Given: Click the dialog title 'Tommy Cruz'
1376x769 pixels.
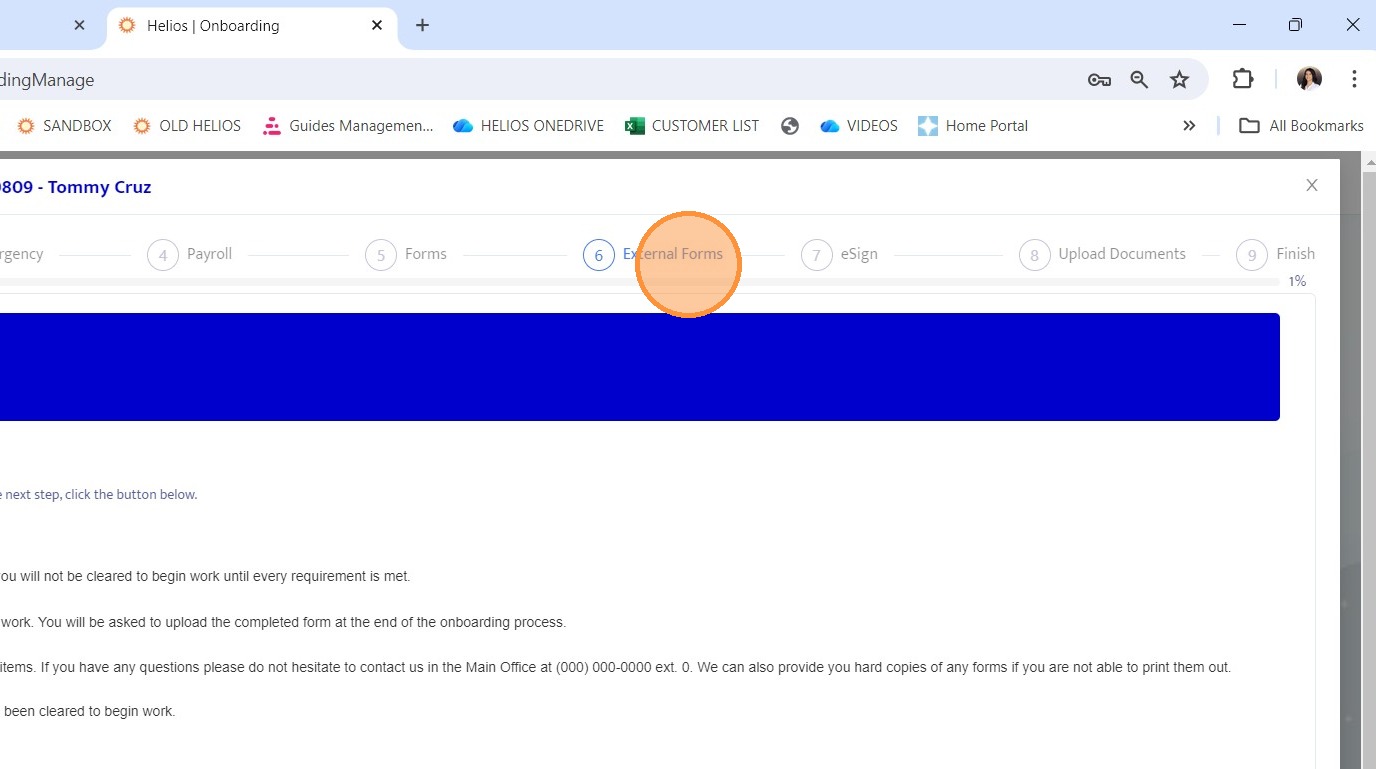Looking at the screenshot, I should click(x=99, y=187).
